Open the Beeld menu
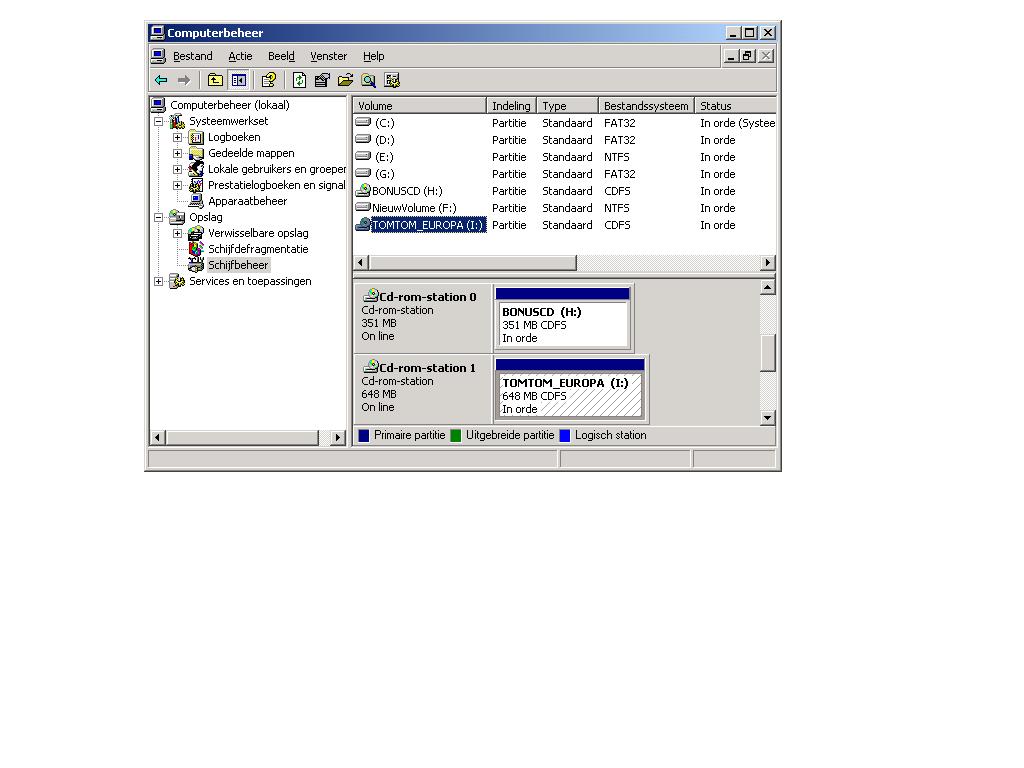Screen dimensions: 1024x768 pyautogui.click(x=281, y=56)
